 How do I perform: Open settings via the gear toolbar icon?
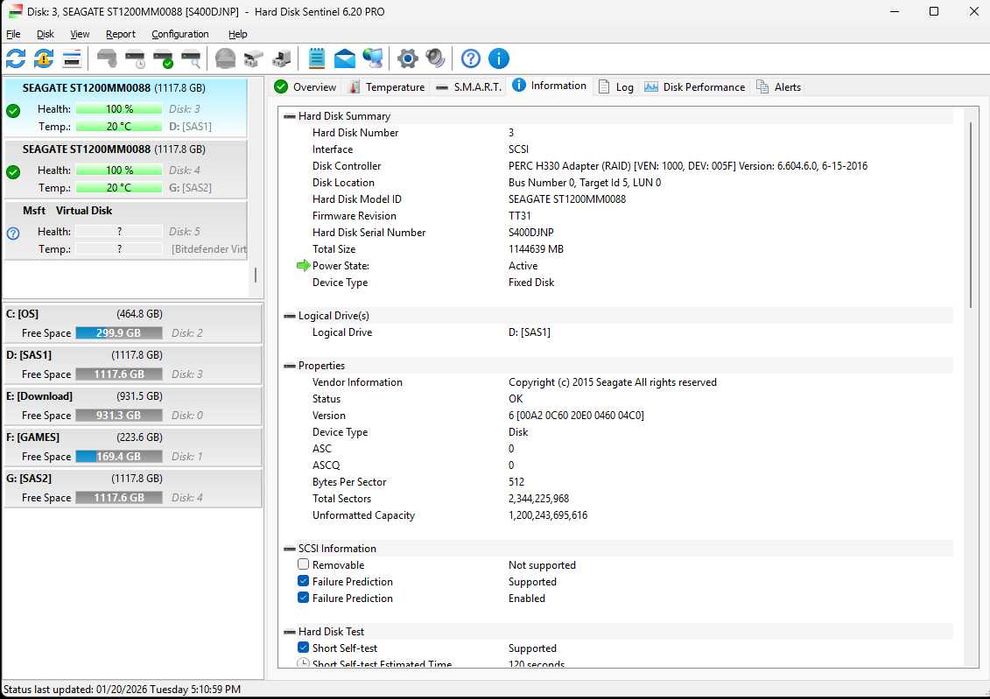[407, 59]
